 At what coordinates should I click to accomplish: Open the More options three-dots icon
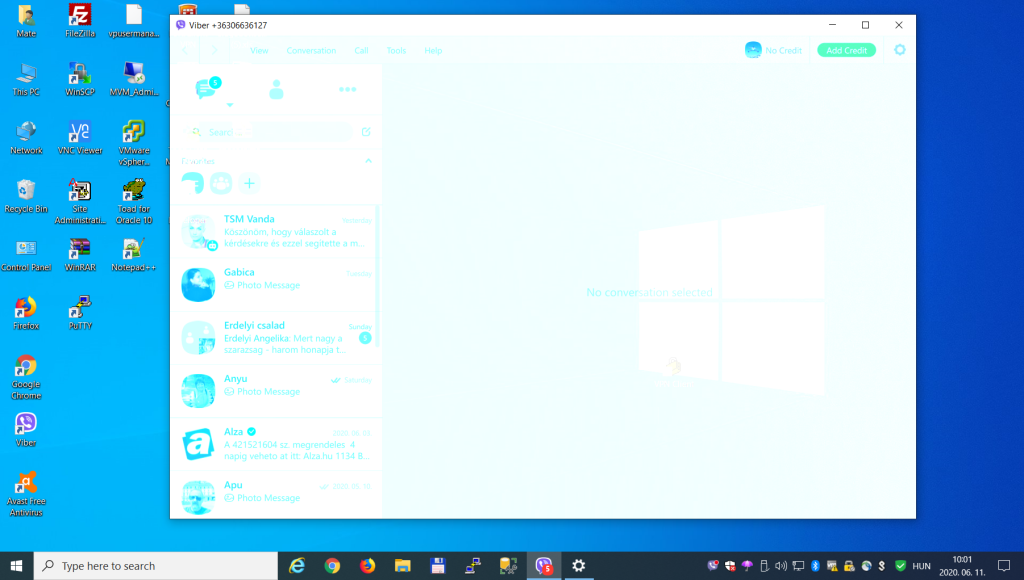[347, 89]
